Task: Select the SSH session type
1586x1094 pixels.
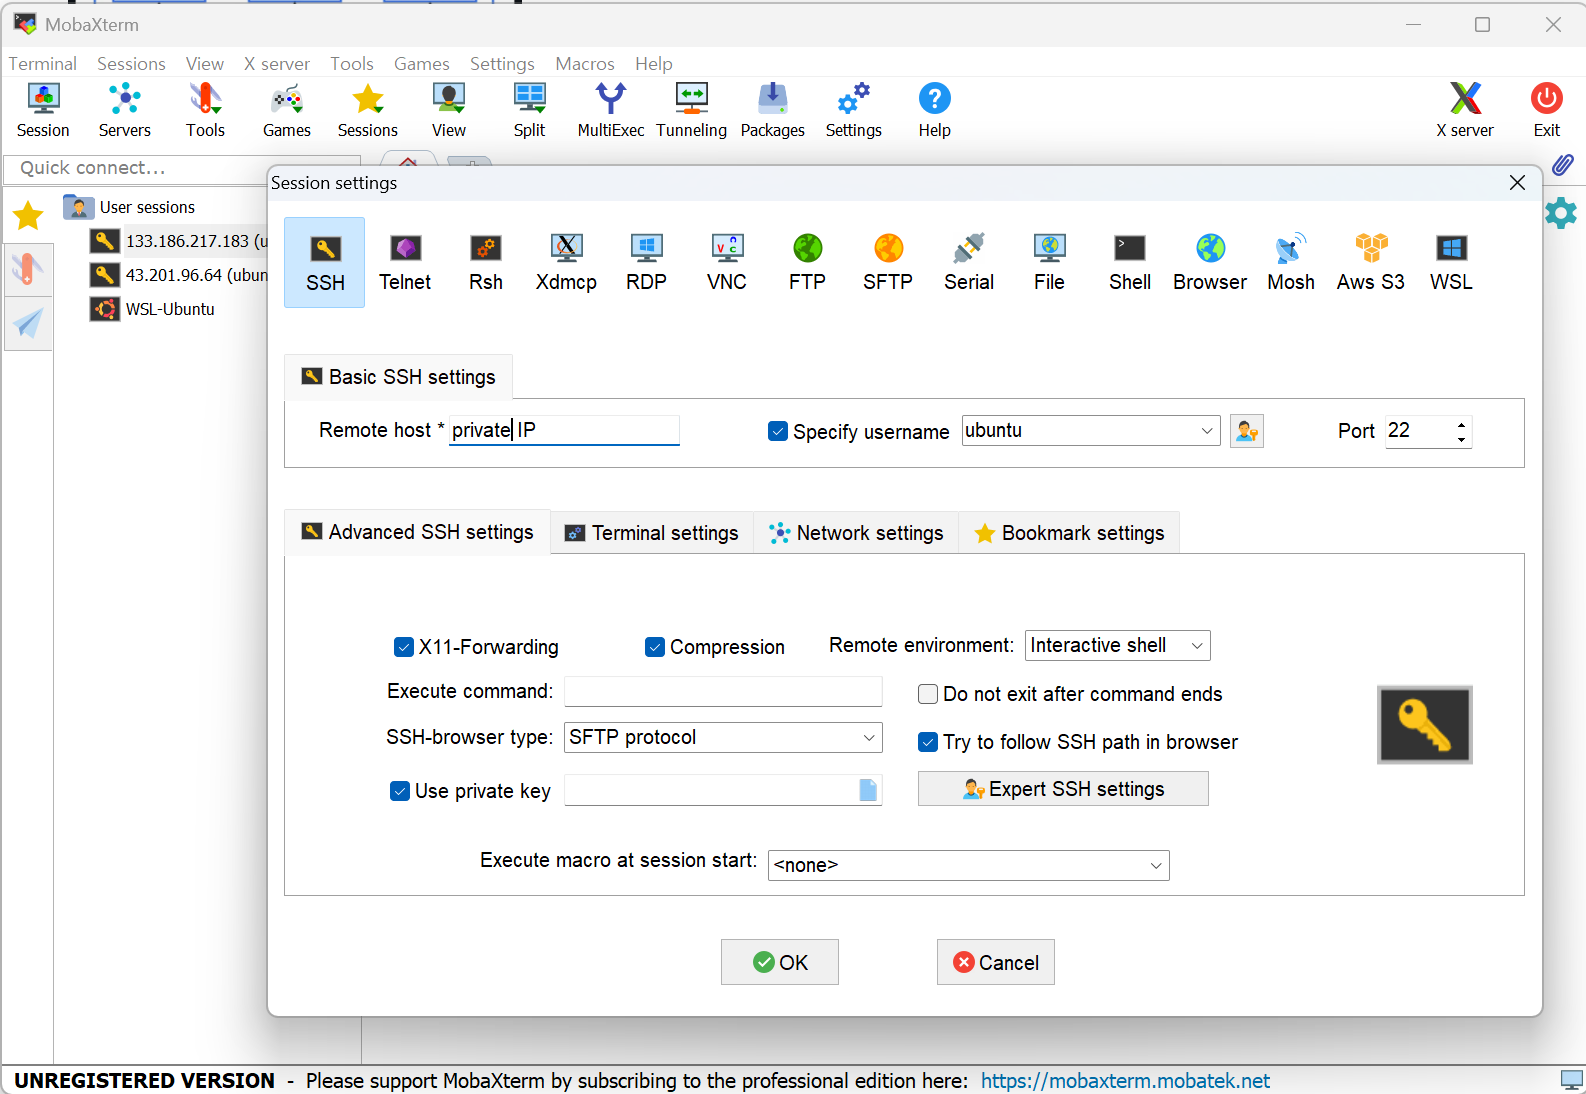Action: [x=325, y=262]
